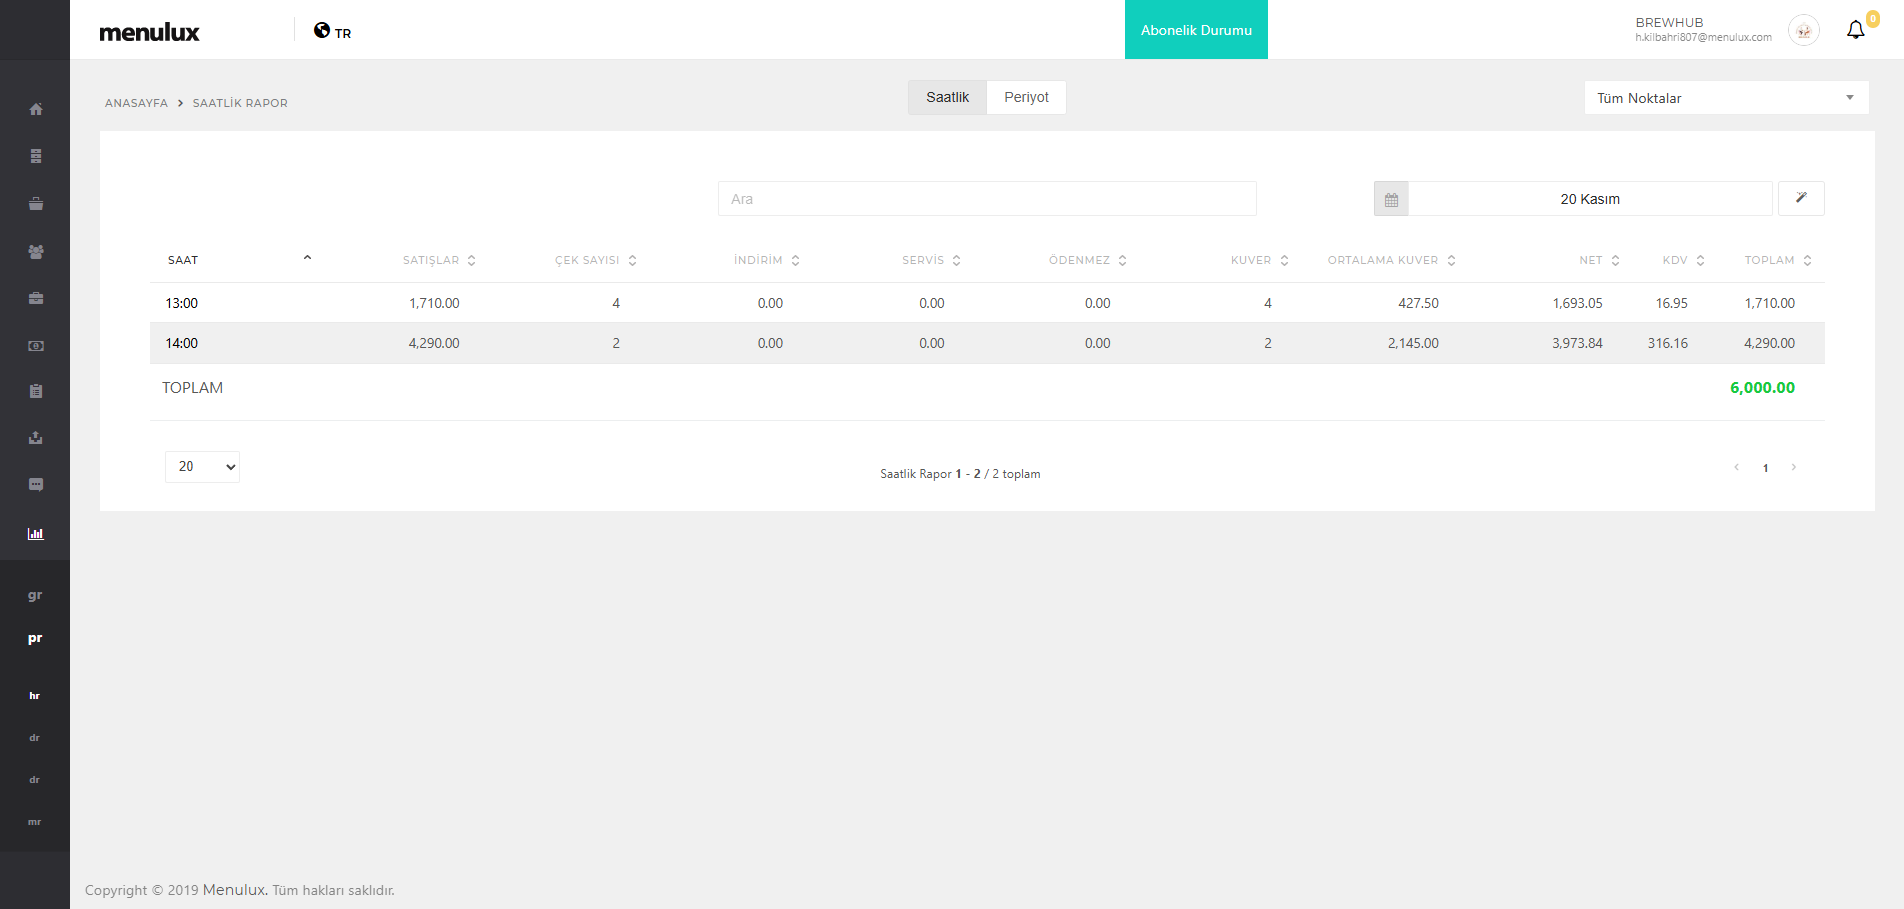1904x909 pixels.
Task: Click the clipboard list sidebar icon
Action: coord(36,391)
